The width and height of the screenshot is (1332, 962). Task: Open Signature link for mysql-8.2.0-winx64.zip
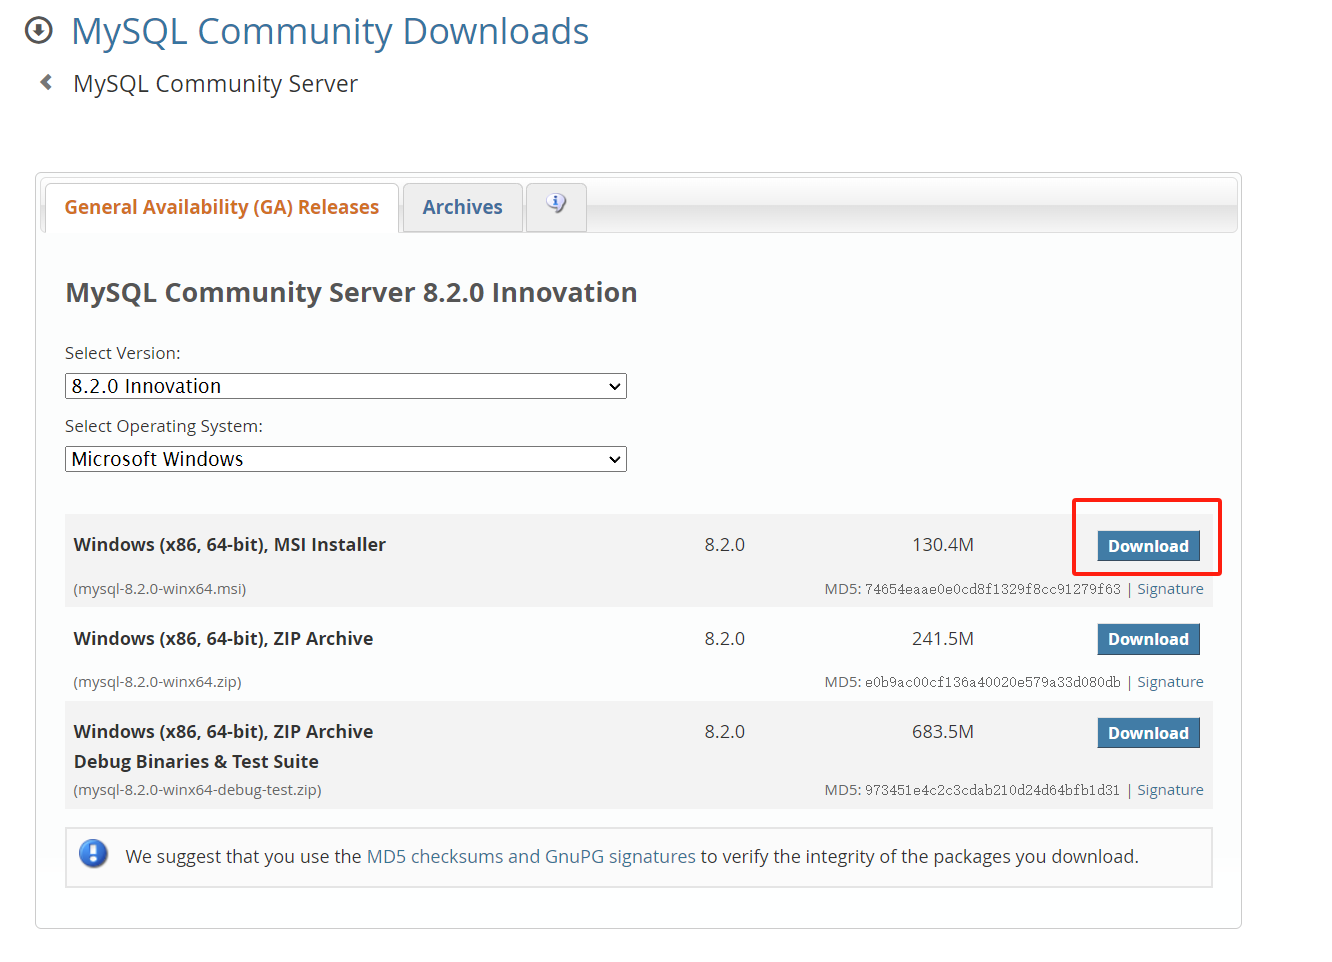point(1170,682)
